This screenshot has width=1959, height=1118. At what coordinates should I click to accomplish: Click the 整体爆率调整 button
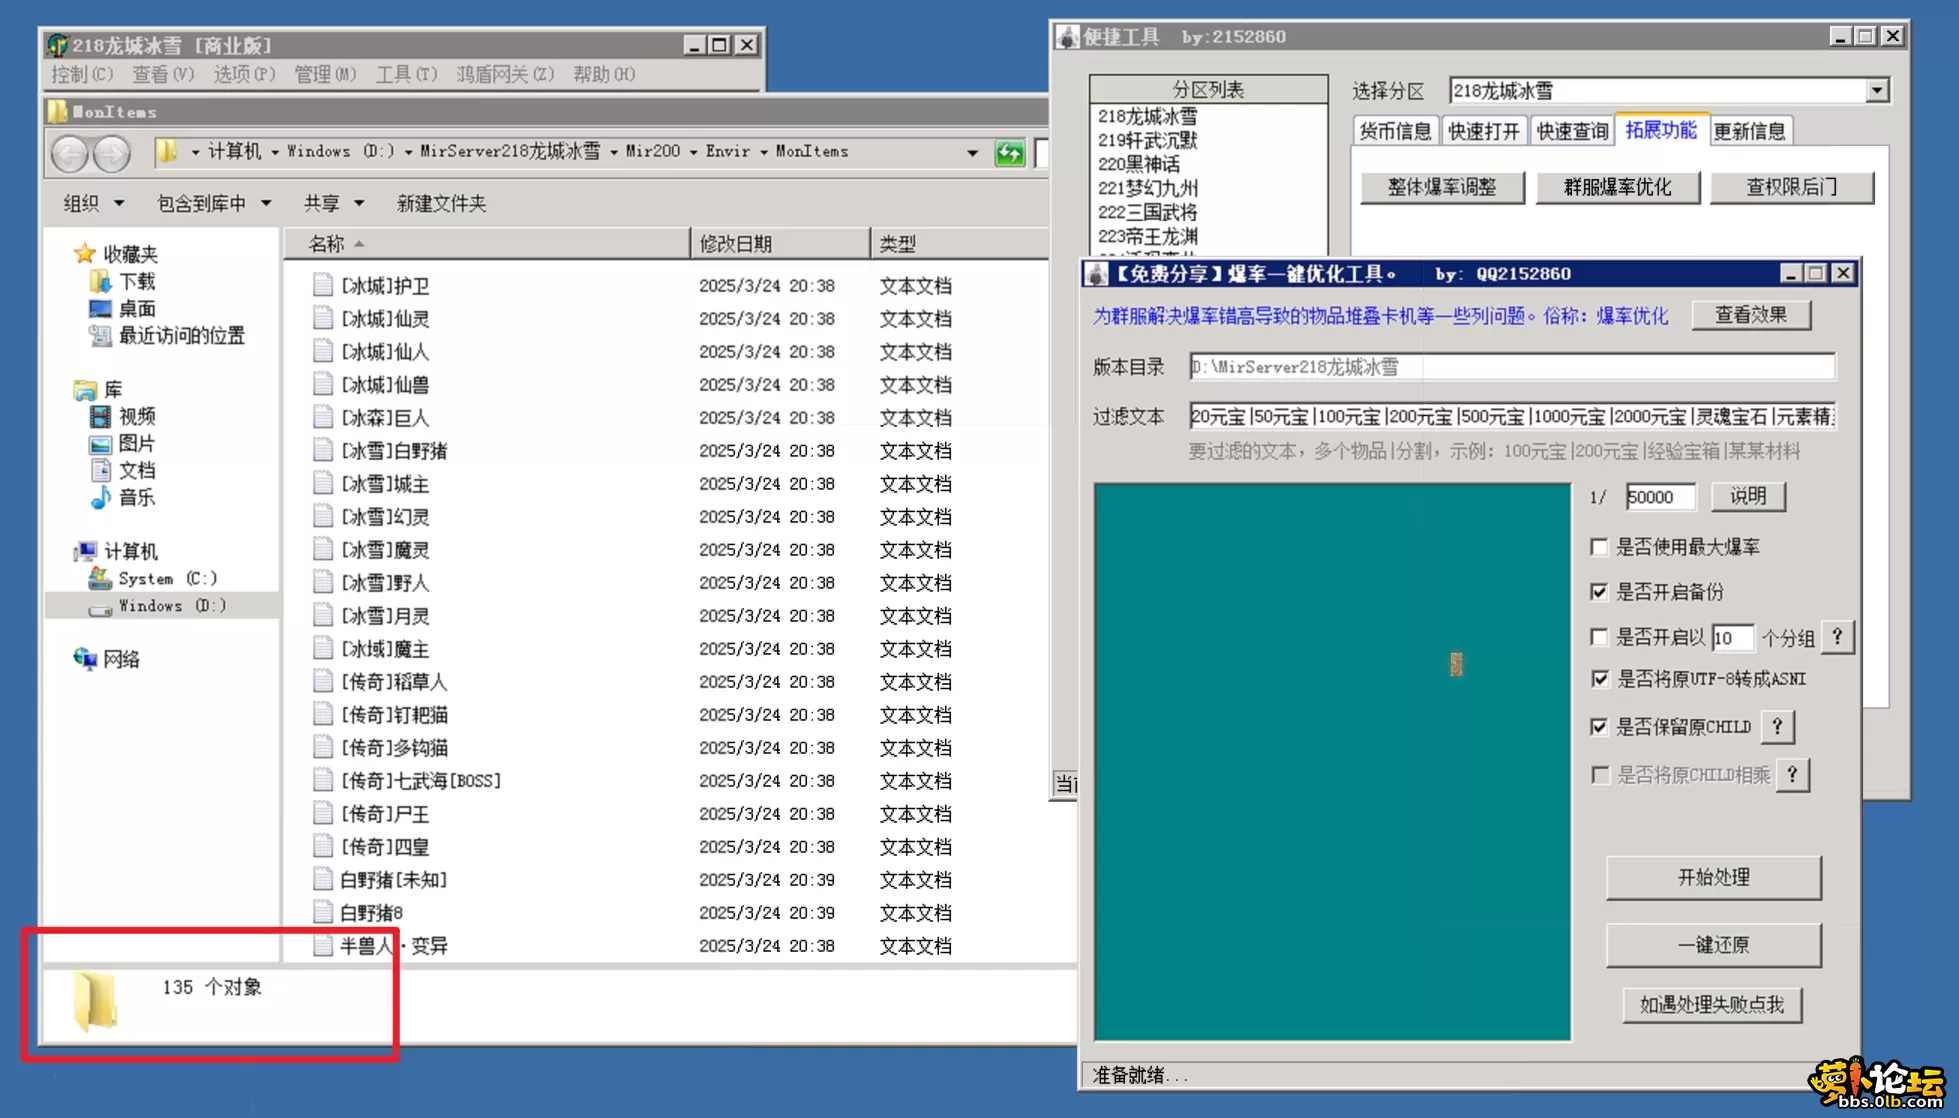coord(1442,187)
